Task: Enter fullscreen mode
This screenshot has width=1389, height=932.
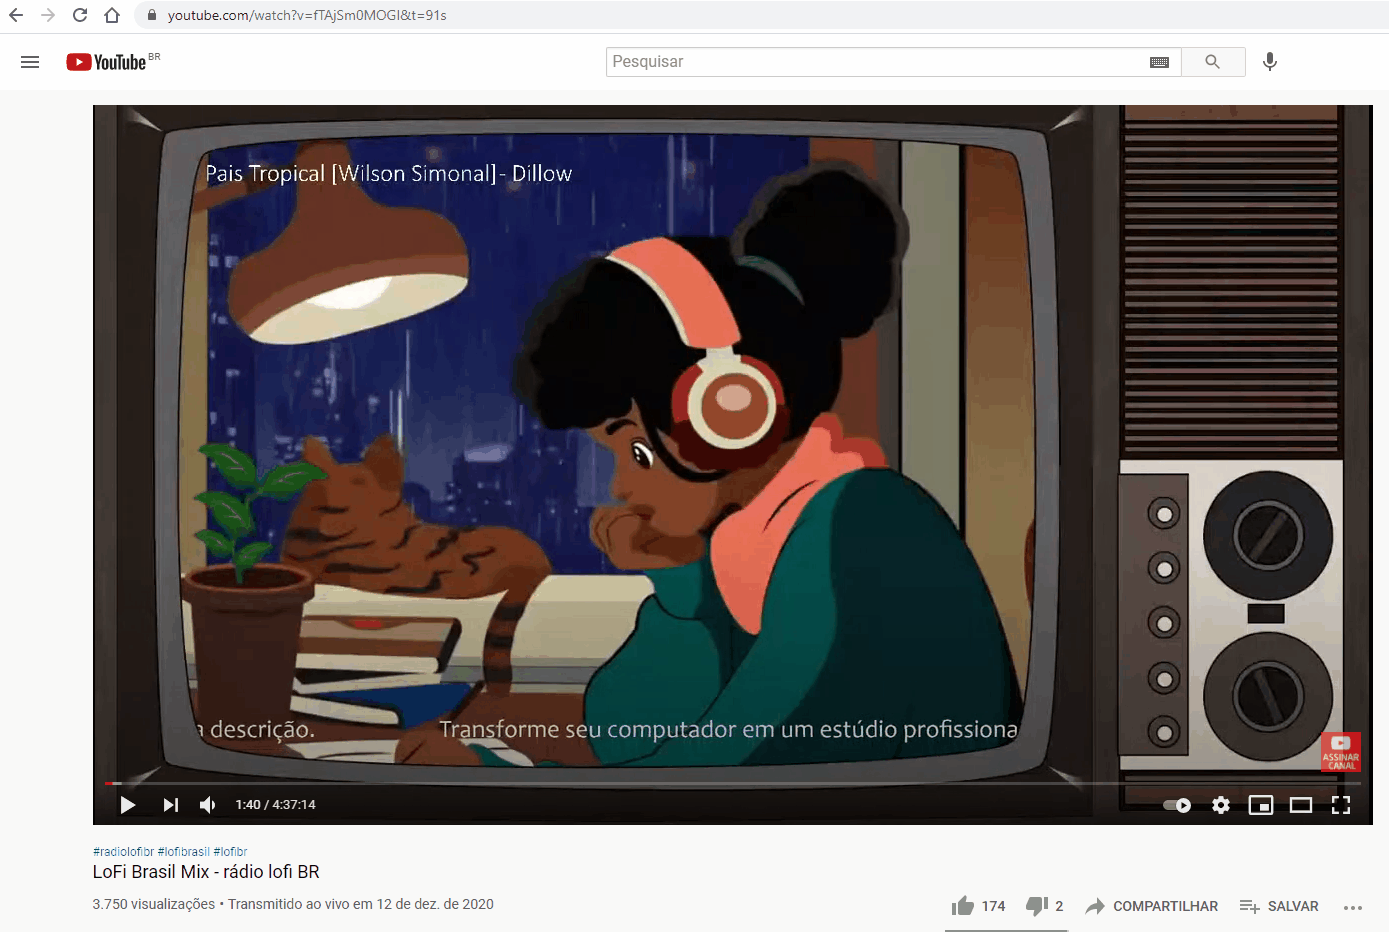Action: [1341, 805]
